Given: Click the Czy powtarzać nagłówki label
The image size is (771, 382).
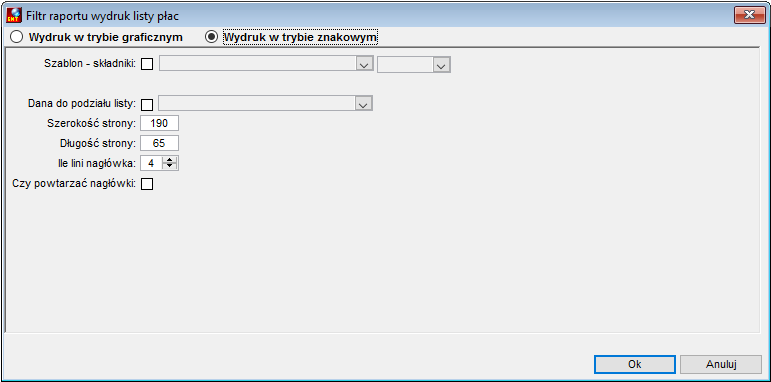Looking at the screenshot, I should coord(74,184).
